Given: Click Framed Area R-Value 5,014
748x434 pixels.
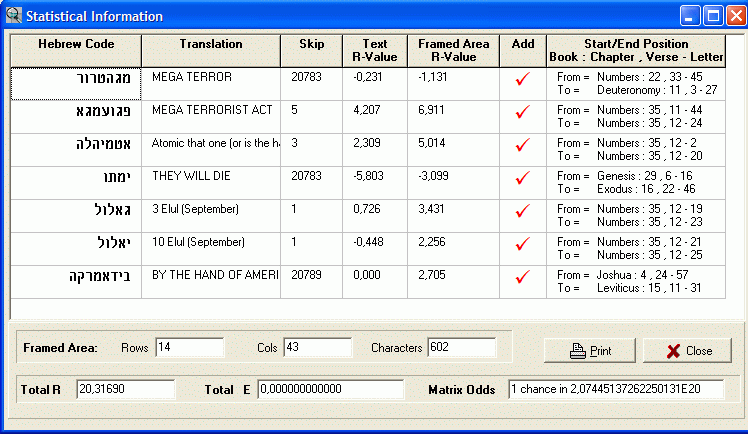Looking at the screenshot, I should 431,143.
